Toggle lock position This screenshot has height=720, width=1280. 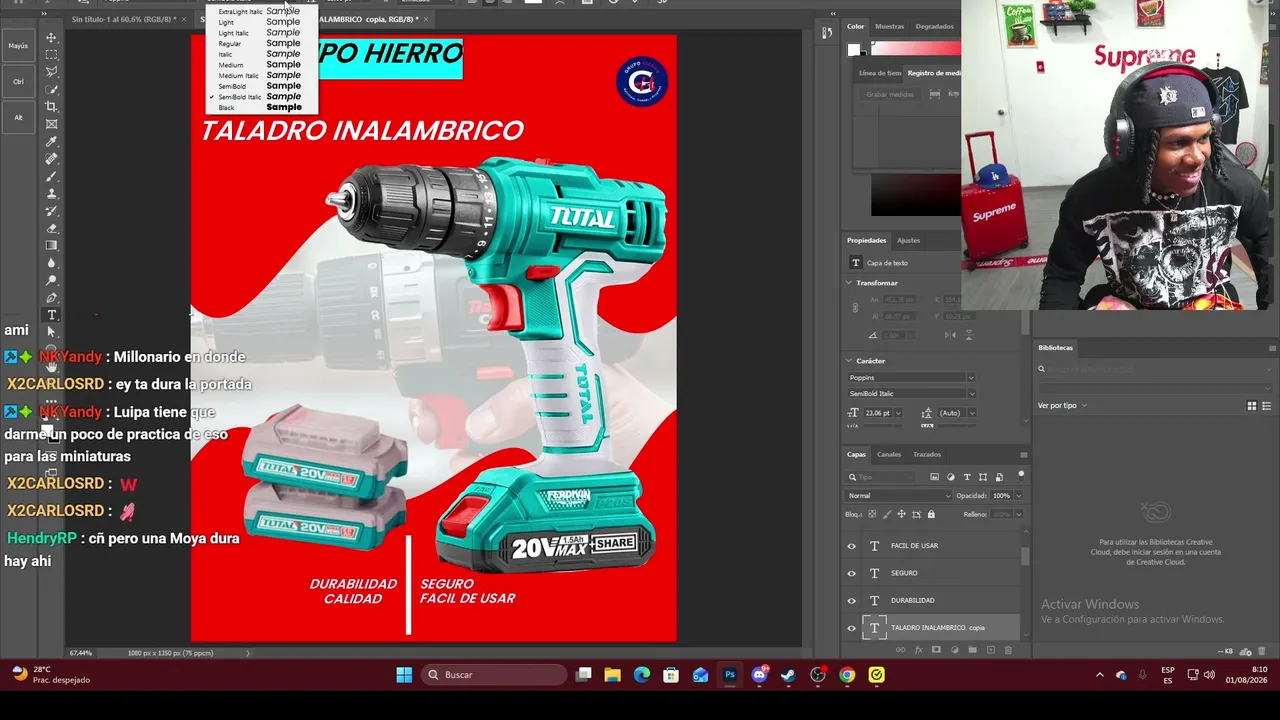pos(901,514)
